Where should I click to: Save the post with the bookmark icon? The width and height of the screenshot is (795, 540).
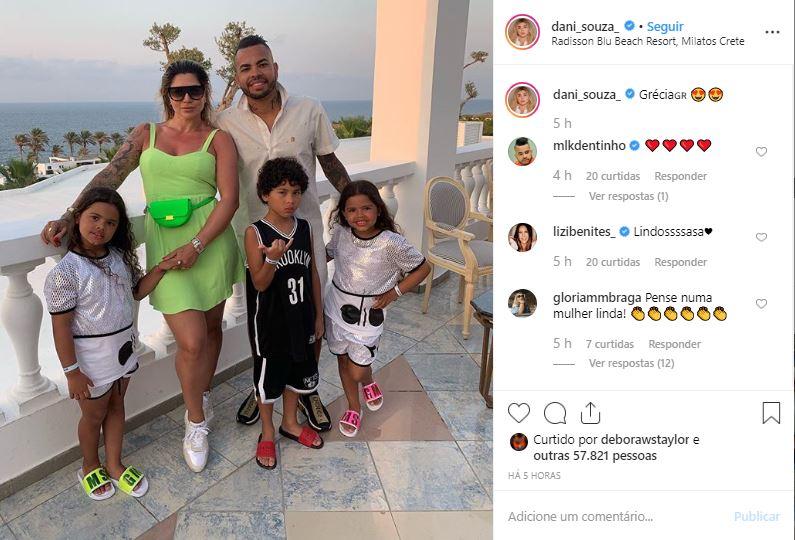[771, 413]
